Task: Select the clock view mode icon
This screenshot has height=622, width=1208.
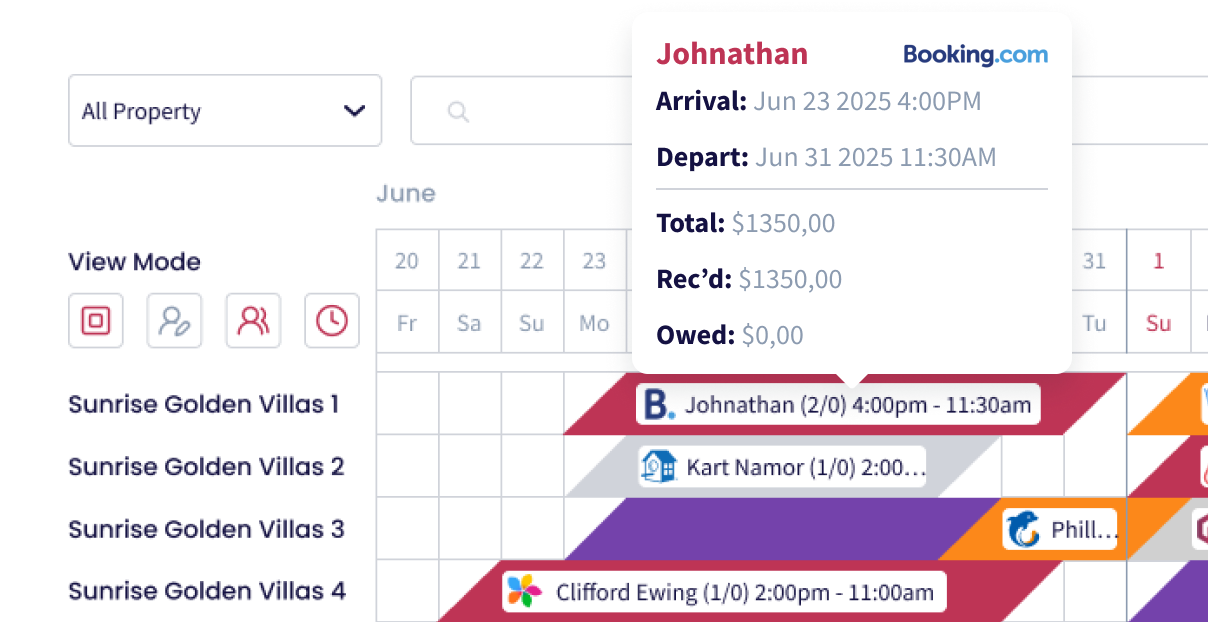Action: [332, 320]
